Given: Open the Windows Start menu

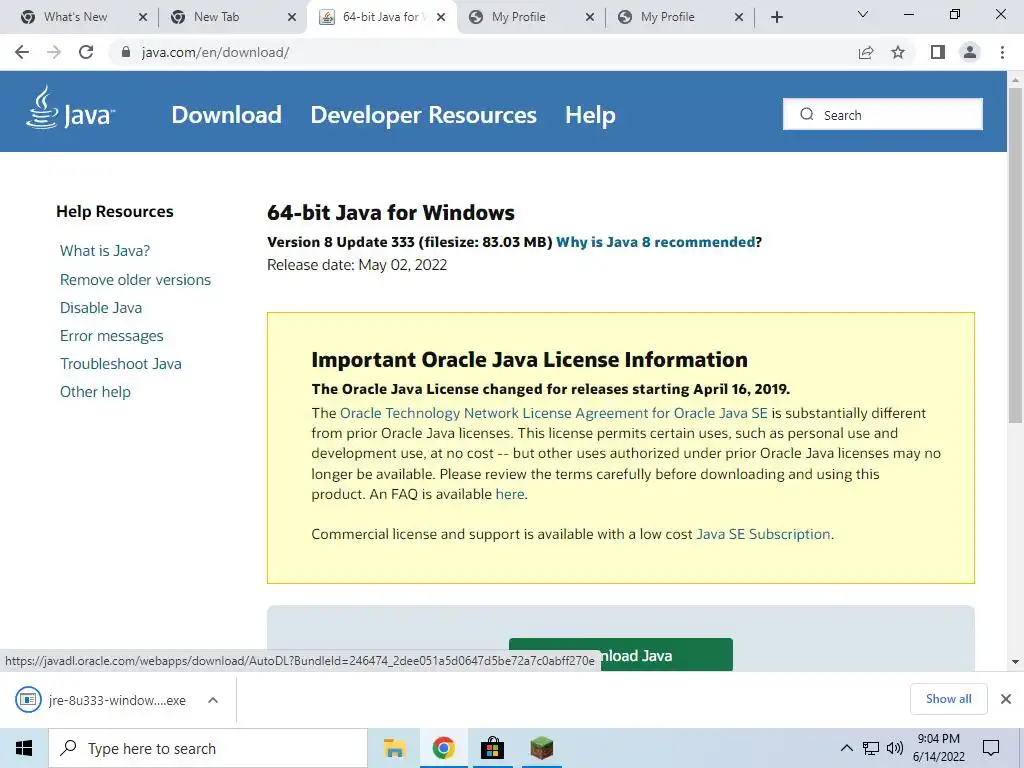Looking at the screenshot, I should pyautogui.click(x=24, y=748).
